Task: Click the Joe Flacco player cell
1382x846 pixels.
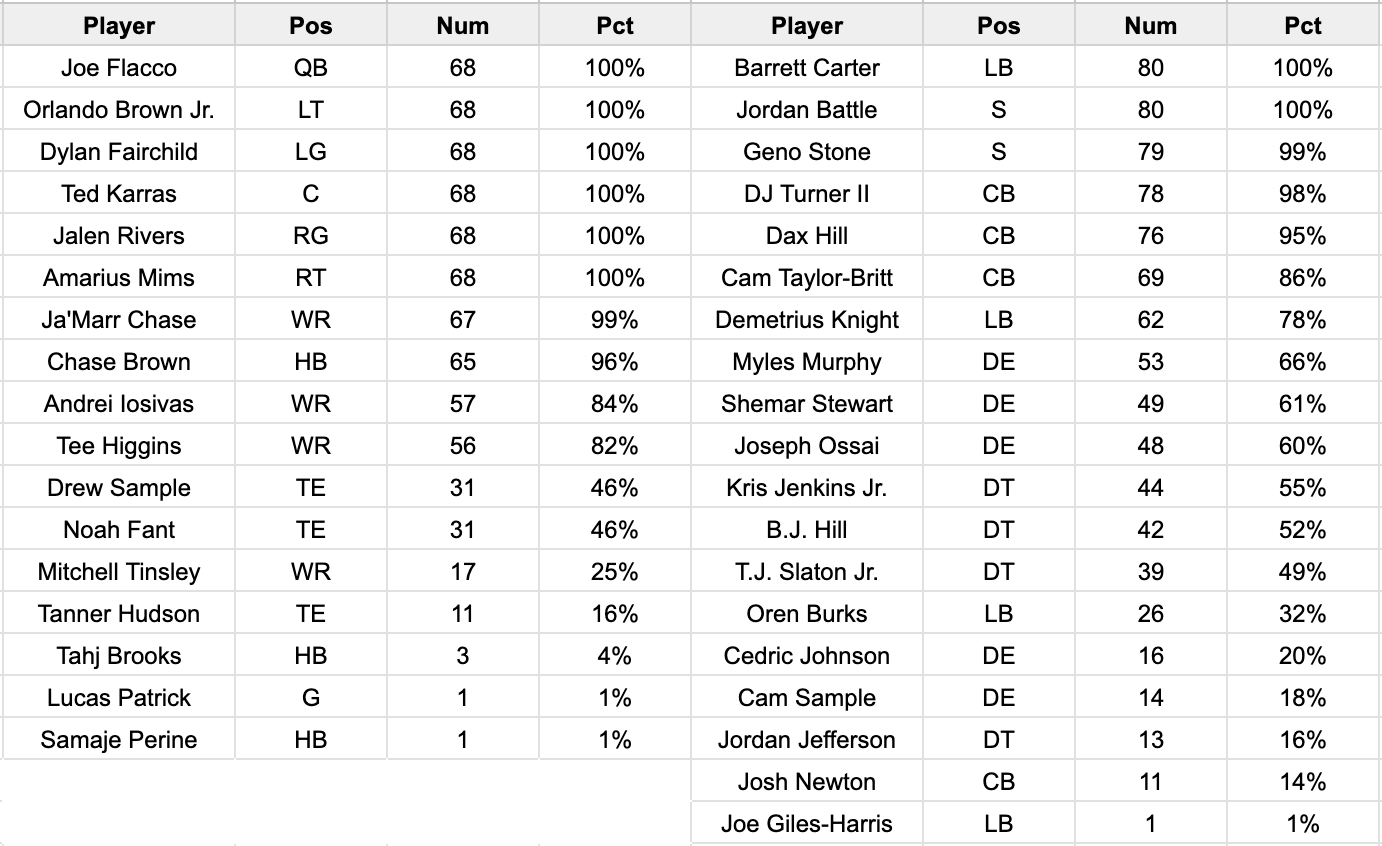Action: point(118,68)
